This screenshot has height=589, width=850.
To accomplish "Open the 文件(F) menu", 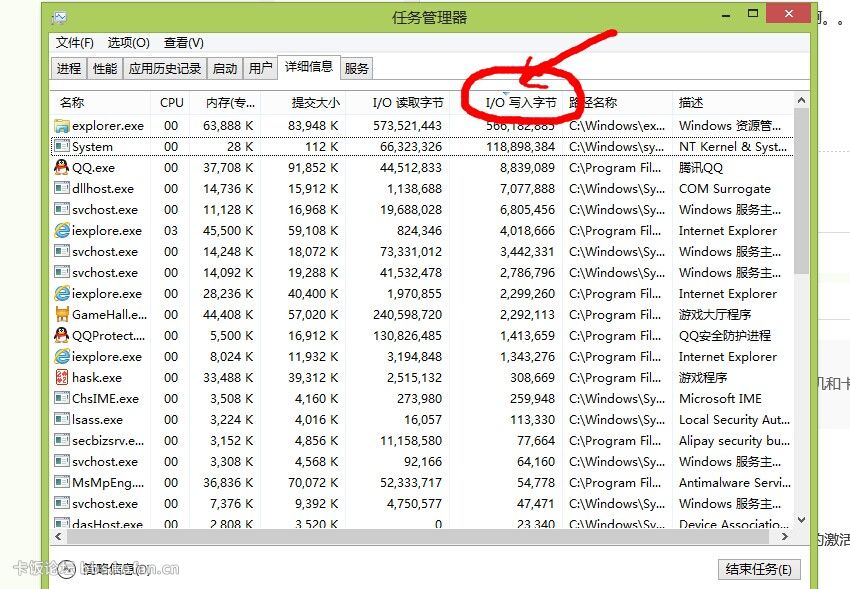I will (x=75, y=42).
